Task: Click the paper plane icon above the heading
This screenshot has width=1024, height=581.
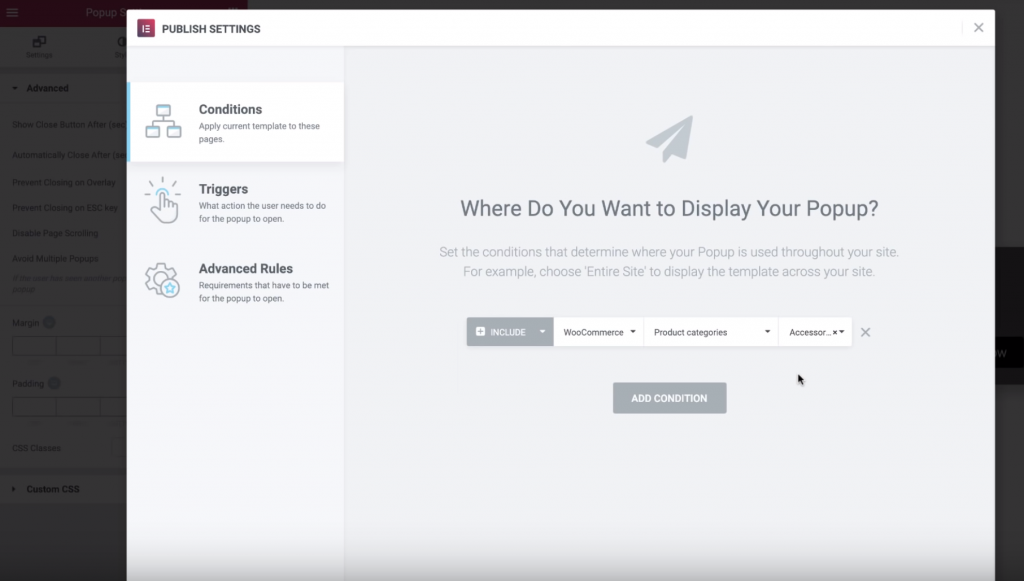Action: (x=669, y=139)
